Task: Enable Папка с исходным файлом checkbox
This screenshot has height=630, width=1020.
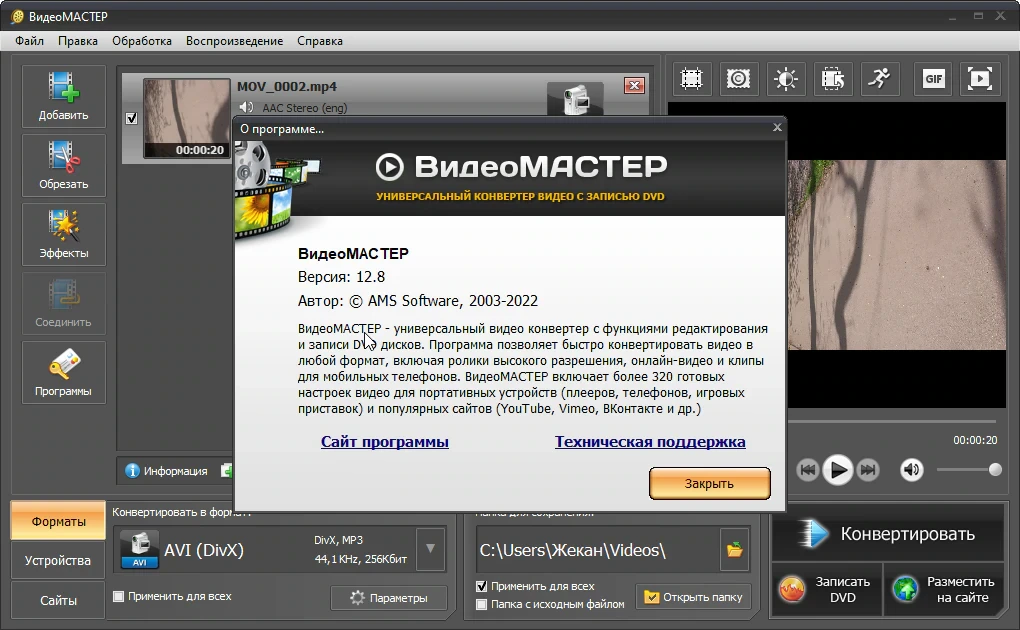Action: [x=481, y=604]
